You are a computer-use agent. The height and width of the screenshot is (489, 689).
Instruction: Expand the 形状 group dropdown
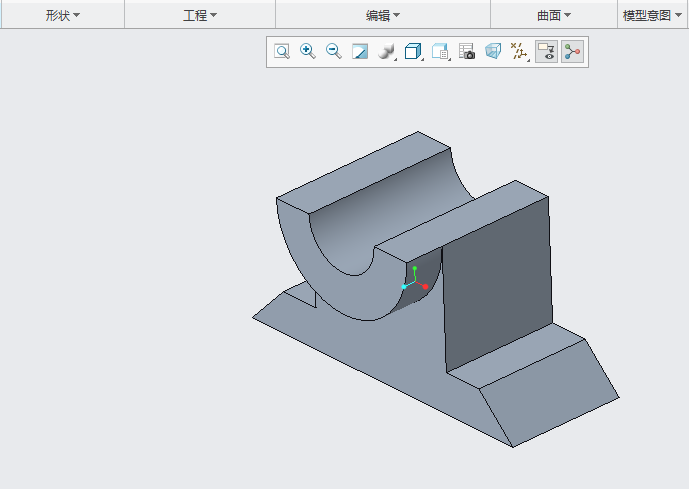[62, 15]
